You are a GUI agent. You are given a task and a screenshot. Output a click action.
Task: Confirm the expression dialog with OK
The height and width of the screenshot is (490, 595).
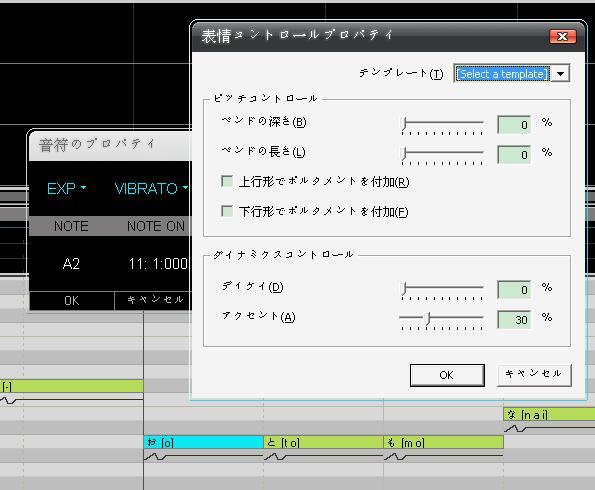447,375
